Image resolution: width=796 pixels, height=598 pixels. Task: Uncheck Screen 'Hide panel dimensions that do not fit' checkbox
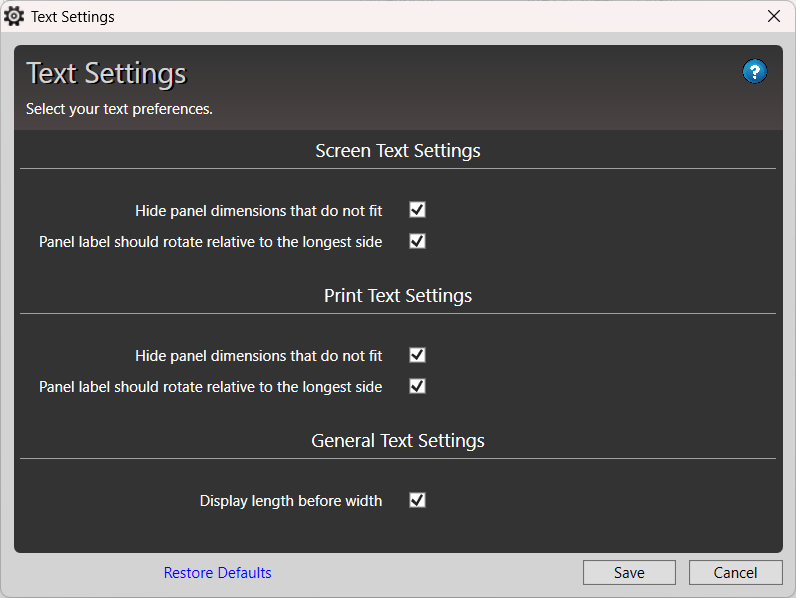417,210
